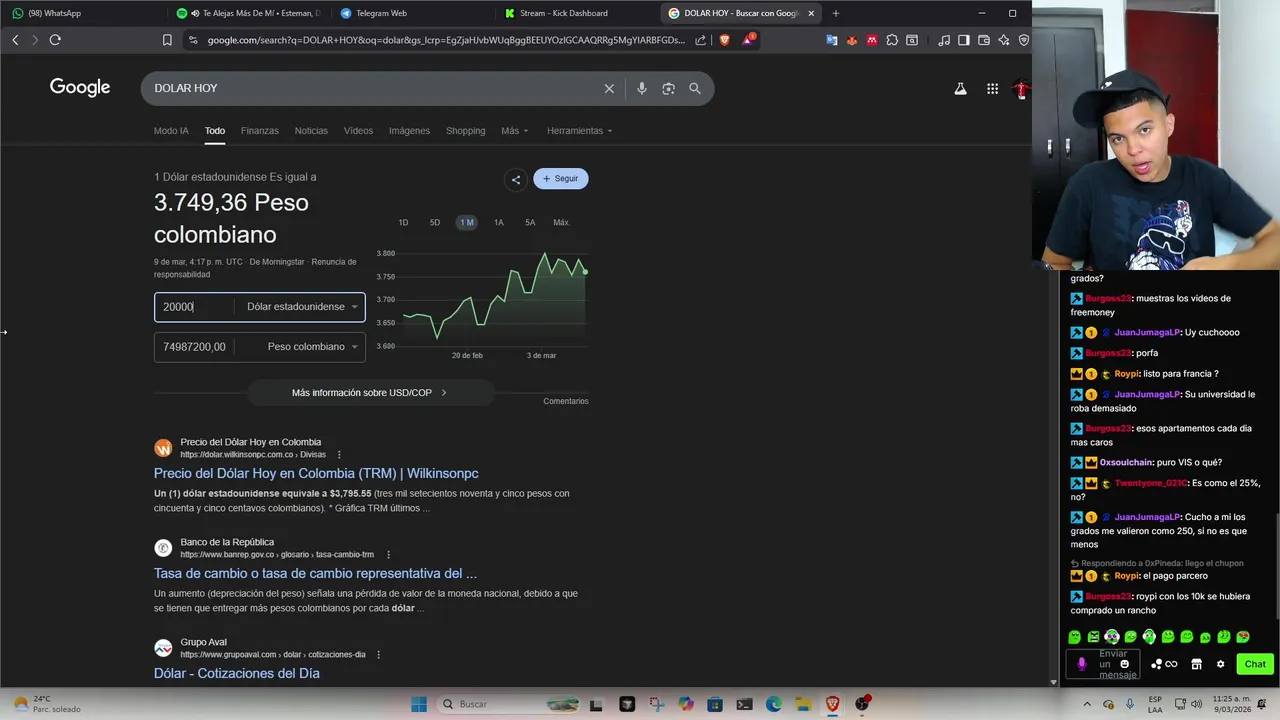Image resolution: width=1280 pixels, height=720 pixels.
Task: Click the 20000 dollar amount field
Action: pyautogui.click(x=195, y=307)
